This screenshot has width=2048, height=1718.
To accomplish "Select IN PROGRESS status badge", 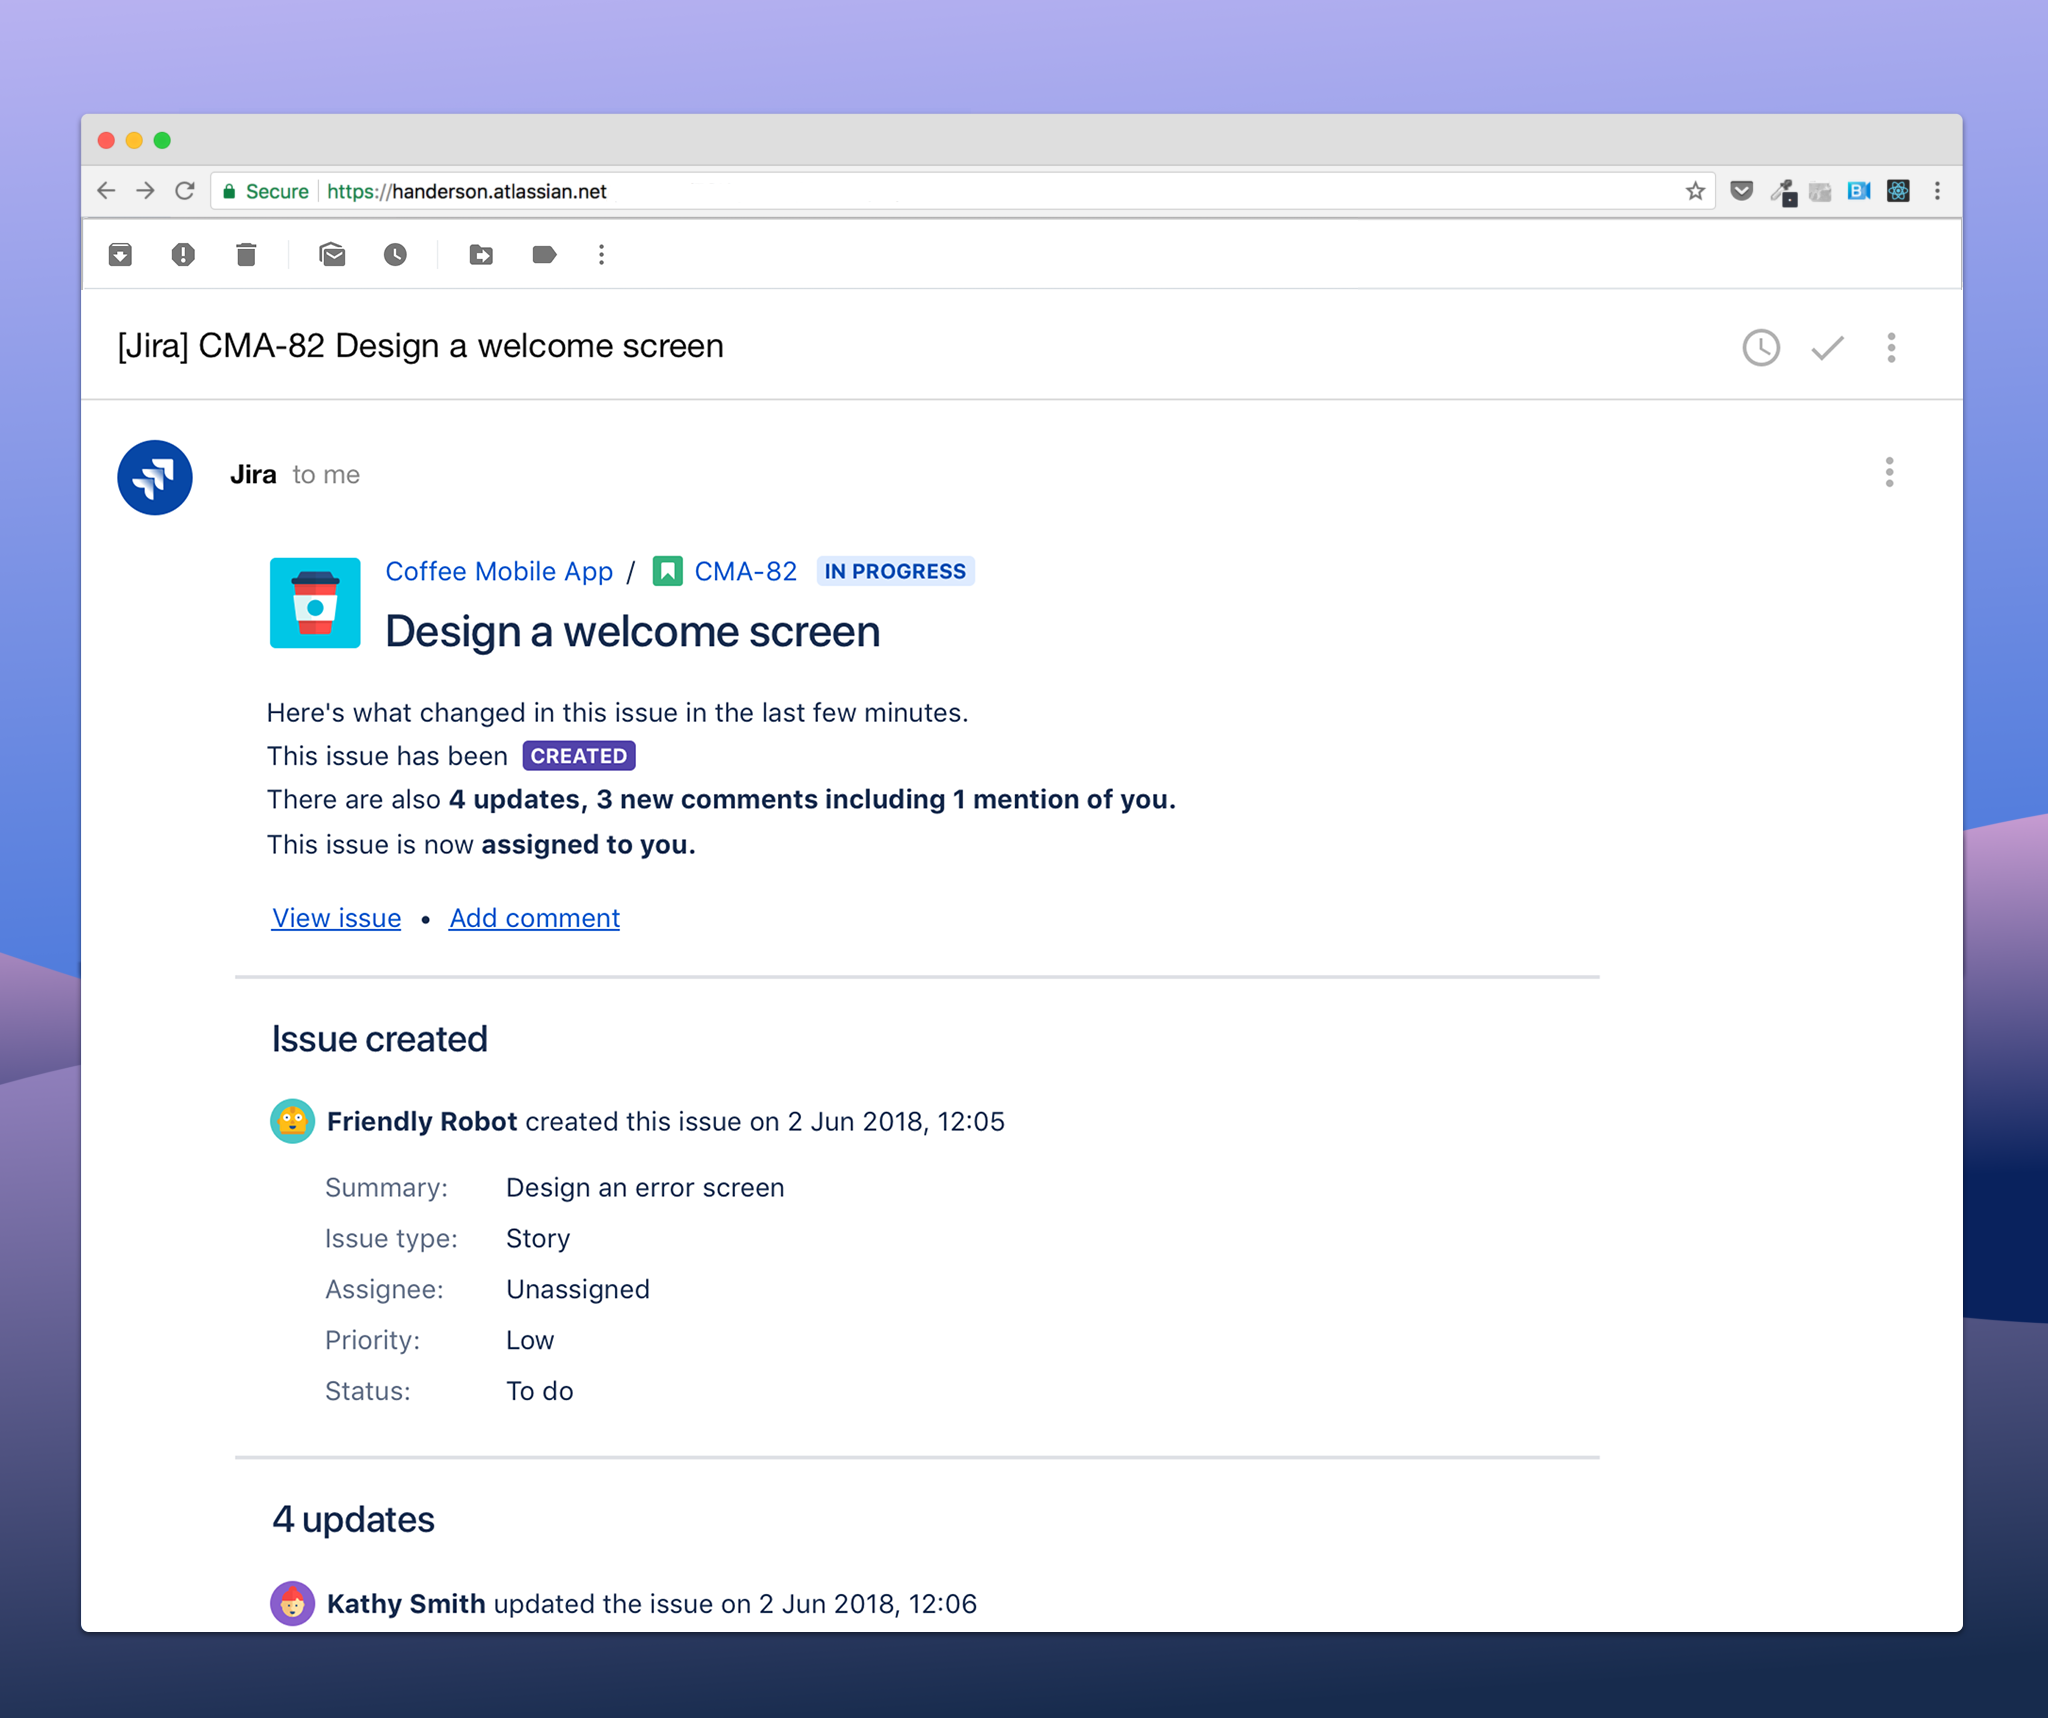I will [900, 571].
